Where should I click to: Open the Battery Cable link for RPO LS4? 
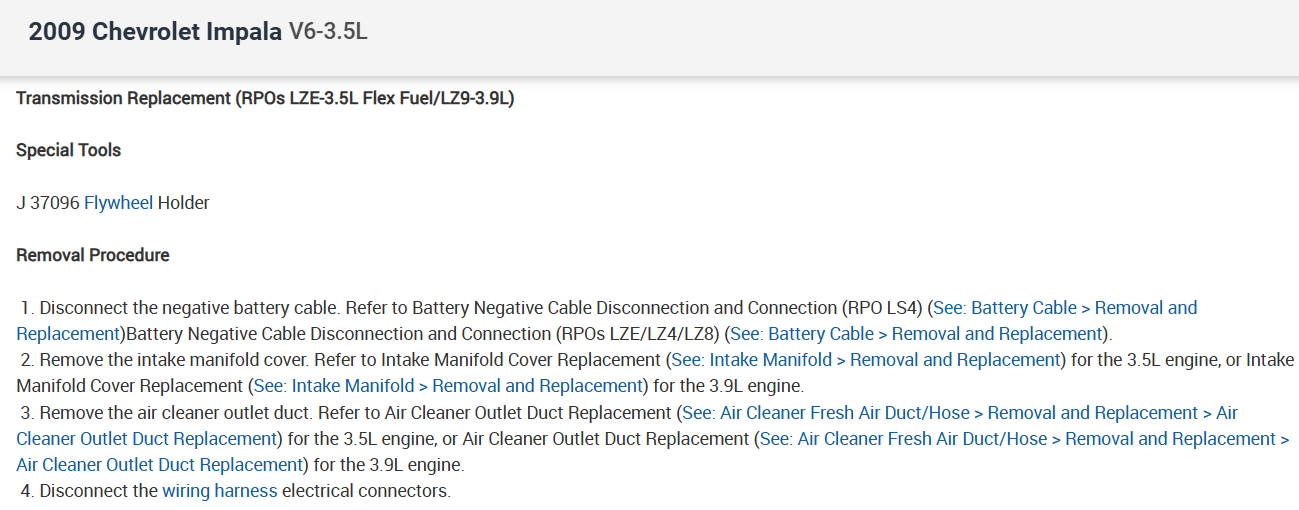pyautogui.click(x=1064, y=308)
